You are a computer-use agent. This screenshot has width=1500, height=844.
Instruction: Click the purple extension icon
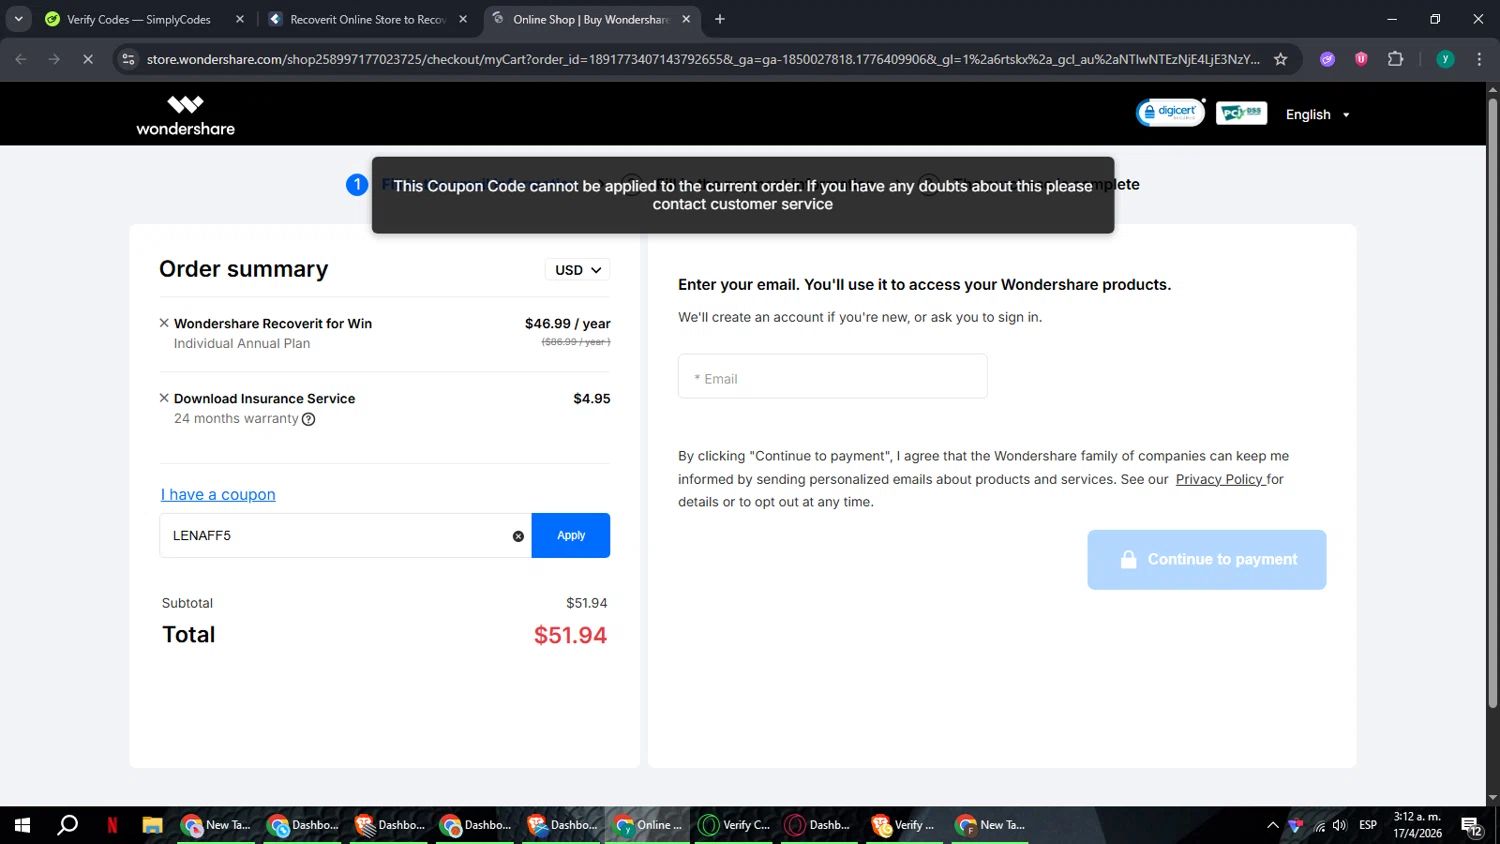point(1327,60)
